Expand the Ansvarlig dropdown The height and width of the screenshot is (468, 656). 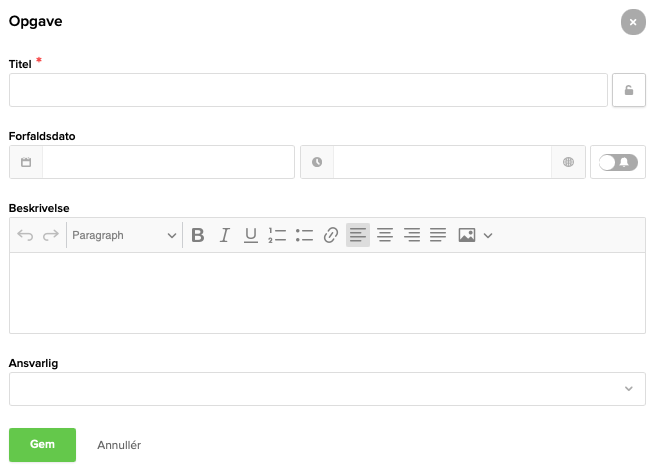point(628,389)
